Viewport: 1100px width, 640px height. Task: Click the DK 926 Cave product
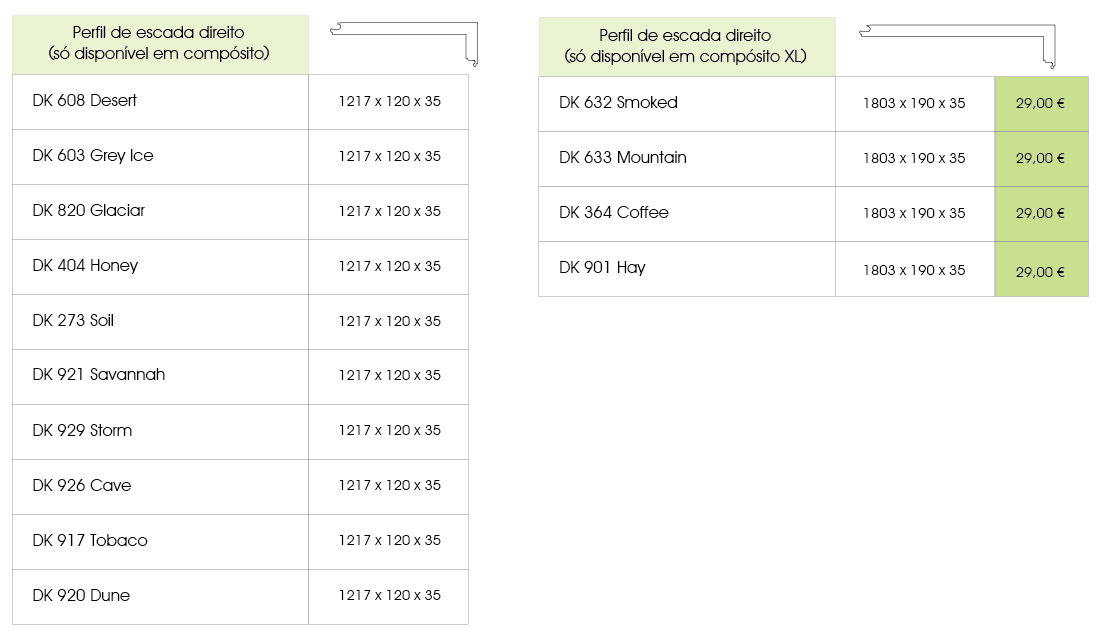point(81,486)
